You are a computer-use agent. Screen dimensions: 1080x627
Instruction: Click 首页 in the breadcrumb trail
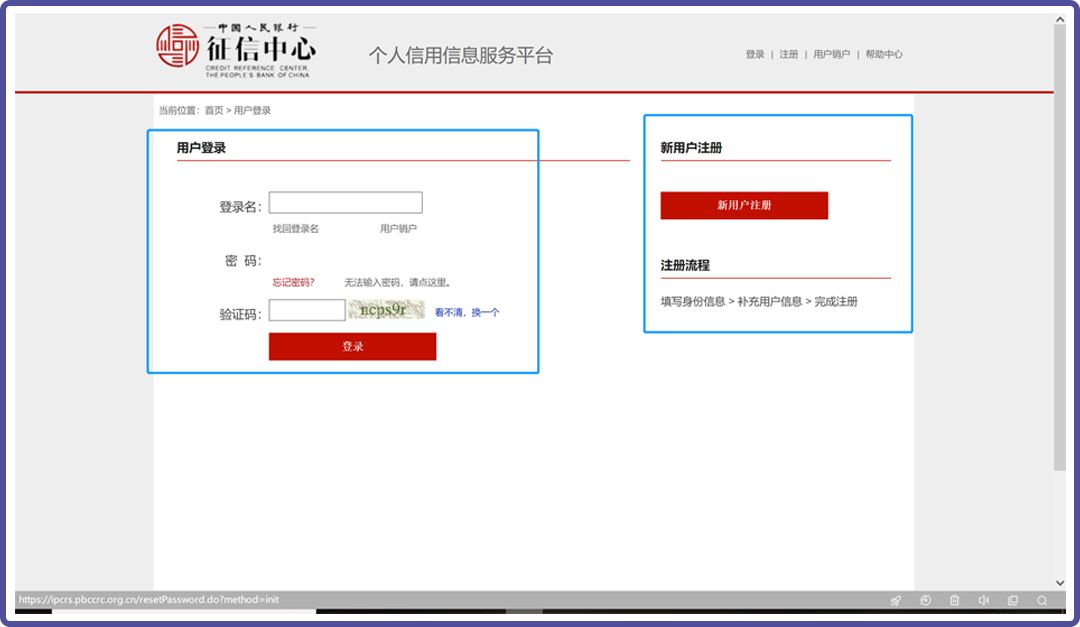coord(213,110)
